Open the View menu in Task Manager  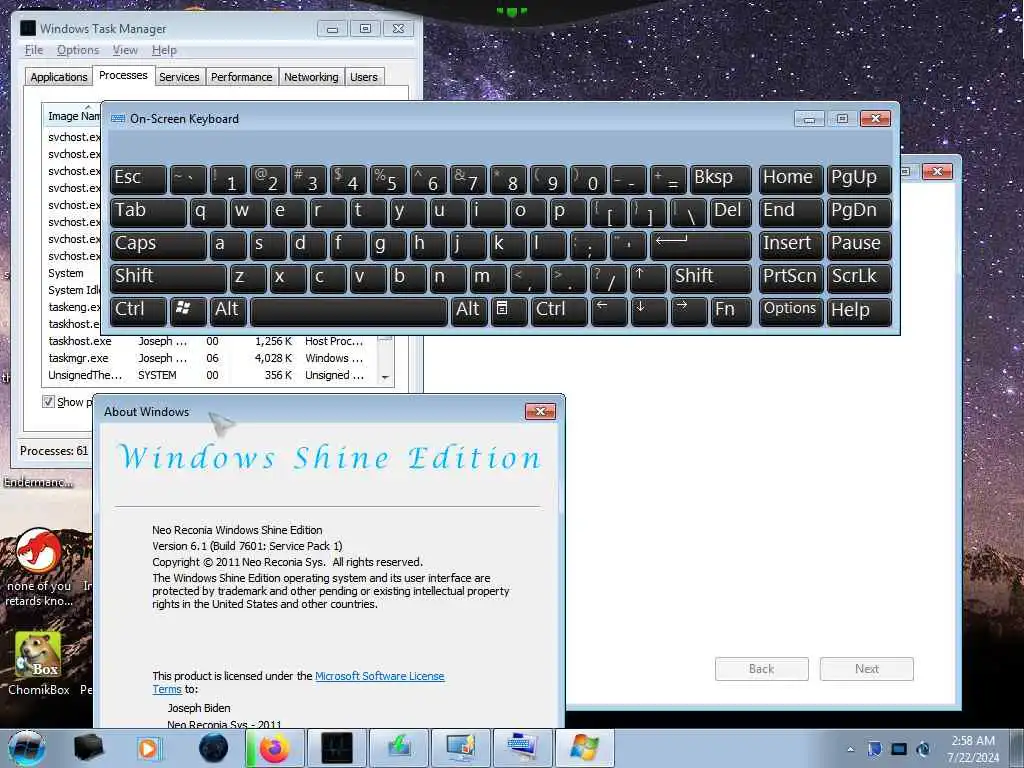(125, 50)
